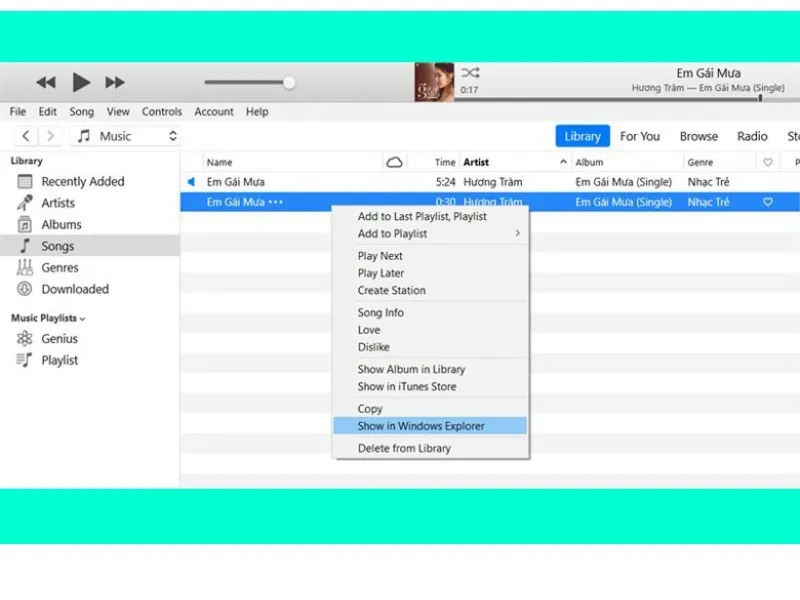
Task: Sort by the Genre column header
Action: point(700,162)
